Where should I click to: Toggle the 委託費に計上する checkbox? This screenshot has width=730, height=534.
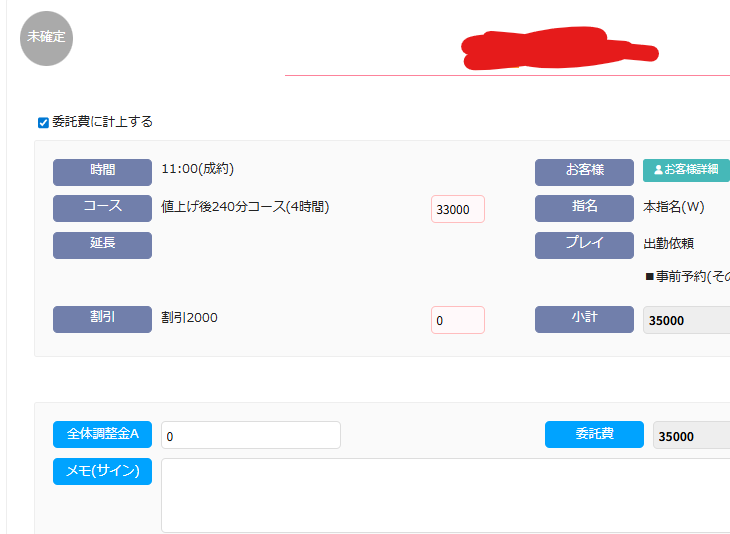pos(43,123)
